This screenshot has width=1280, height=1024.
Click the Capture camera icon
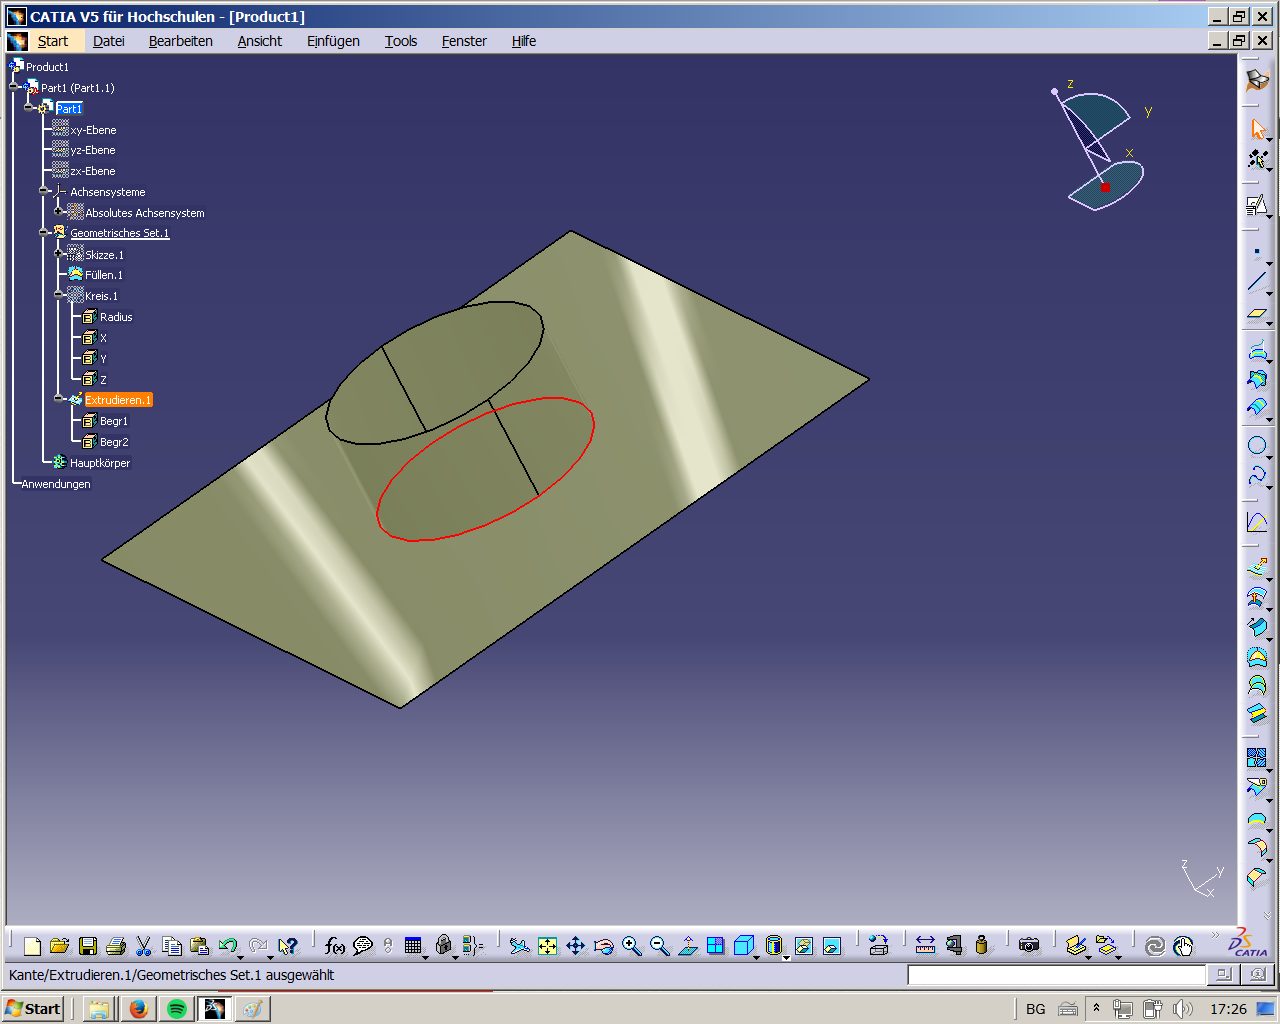tap(1029, 946)
